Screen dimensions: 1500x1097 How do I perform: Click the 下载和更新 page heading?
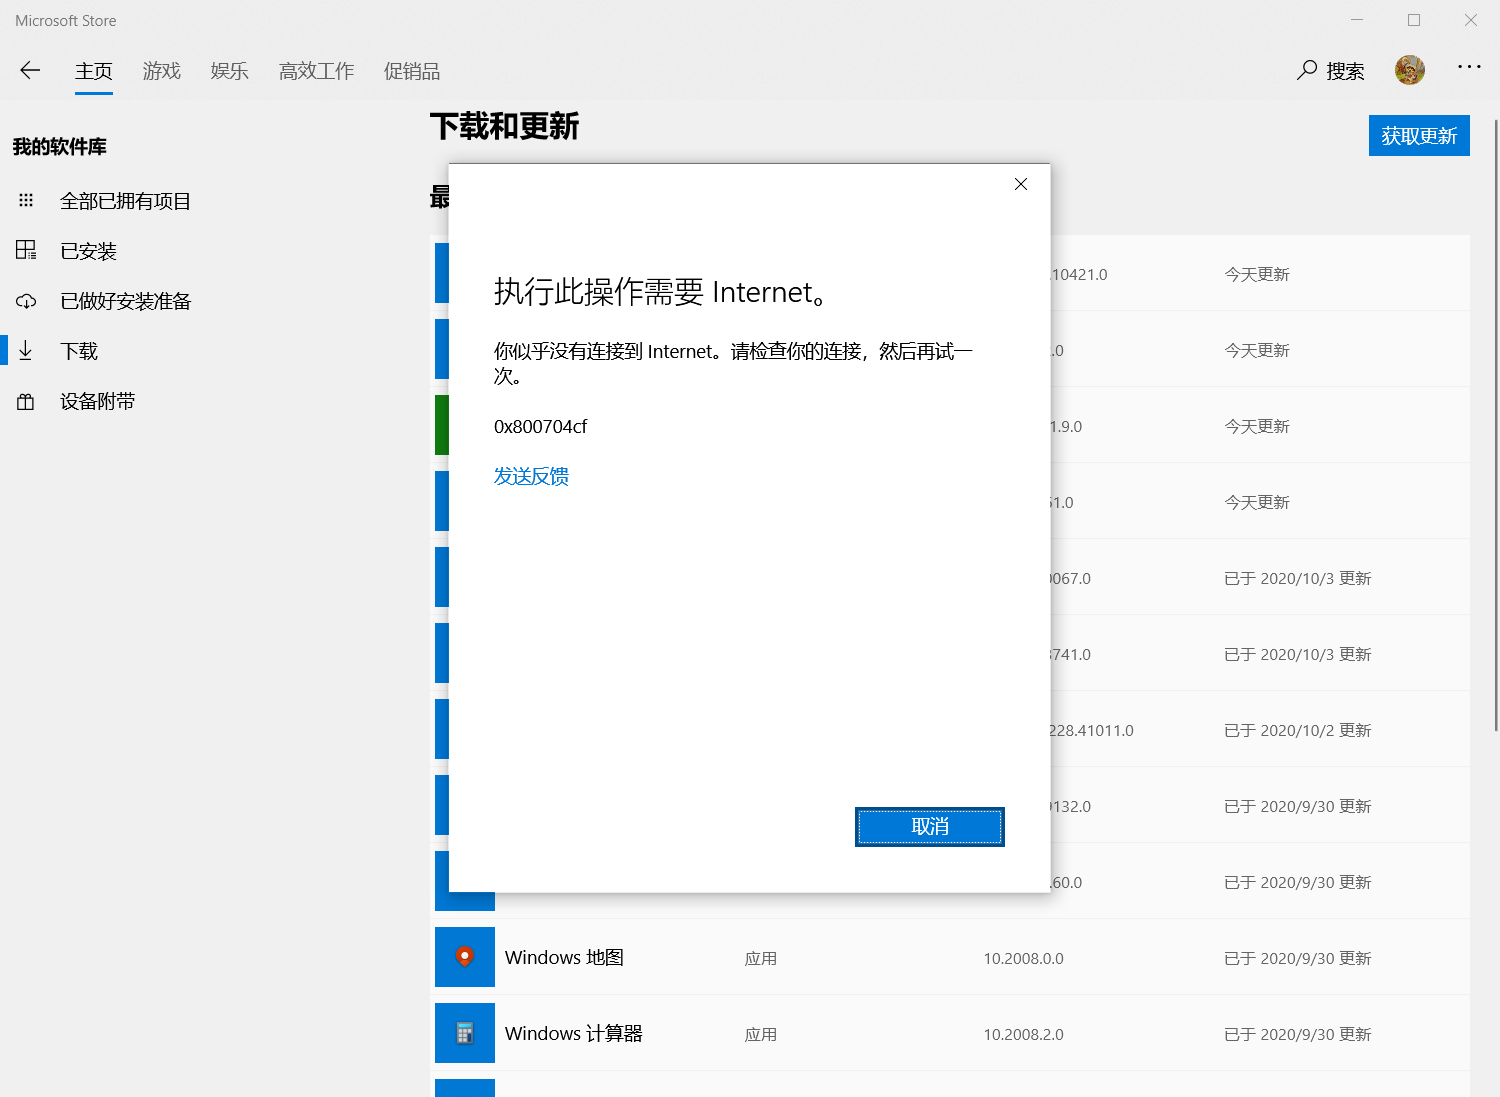(x=505, y=127)
